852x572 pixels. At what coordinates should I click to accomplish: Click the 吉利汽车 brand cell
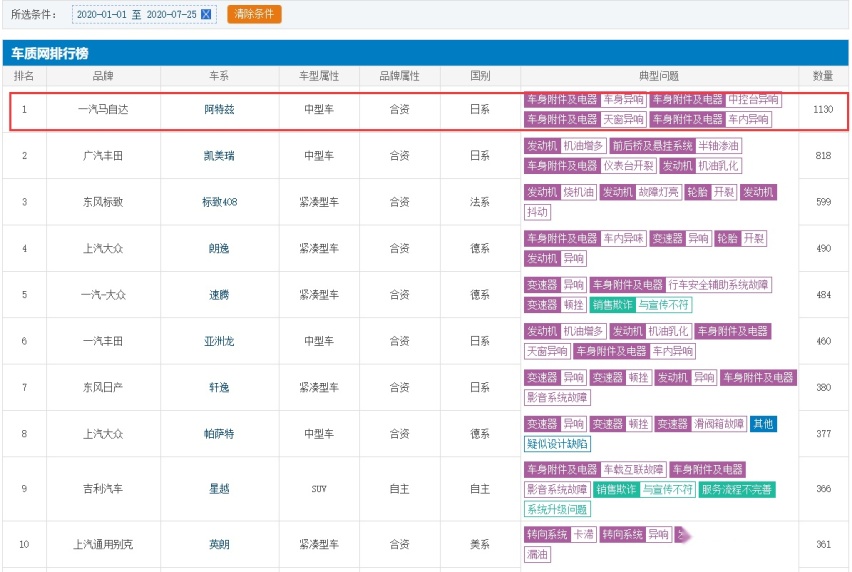(x=103, y=489)
